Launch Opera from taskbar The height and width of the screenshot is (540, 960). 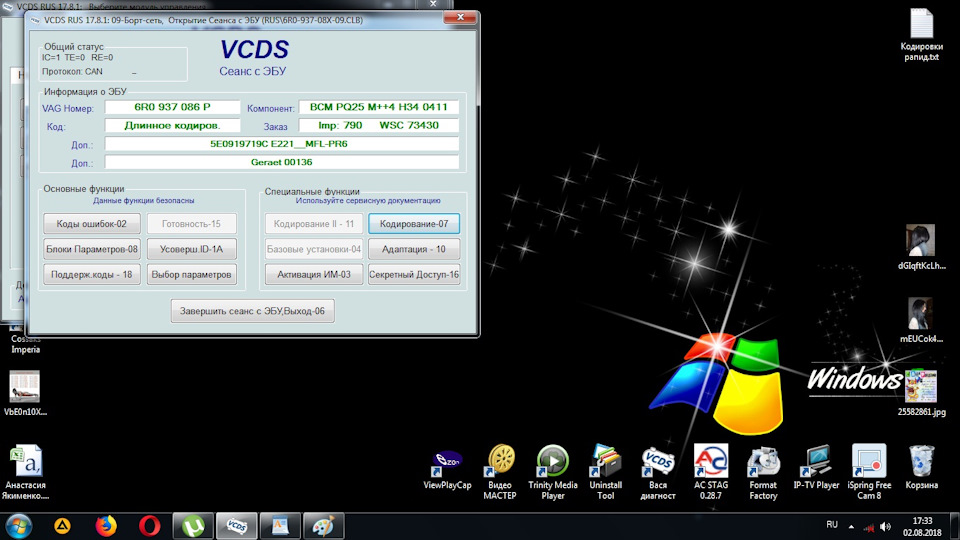150,526
